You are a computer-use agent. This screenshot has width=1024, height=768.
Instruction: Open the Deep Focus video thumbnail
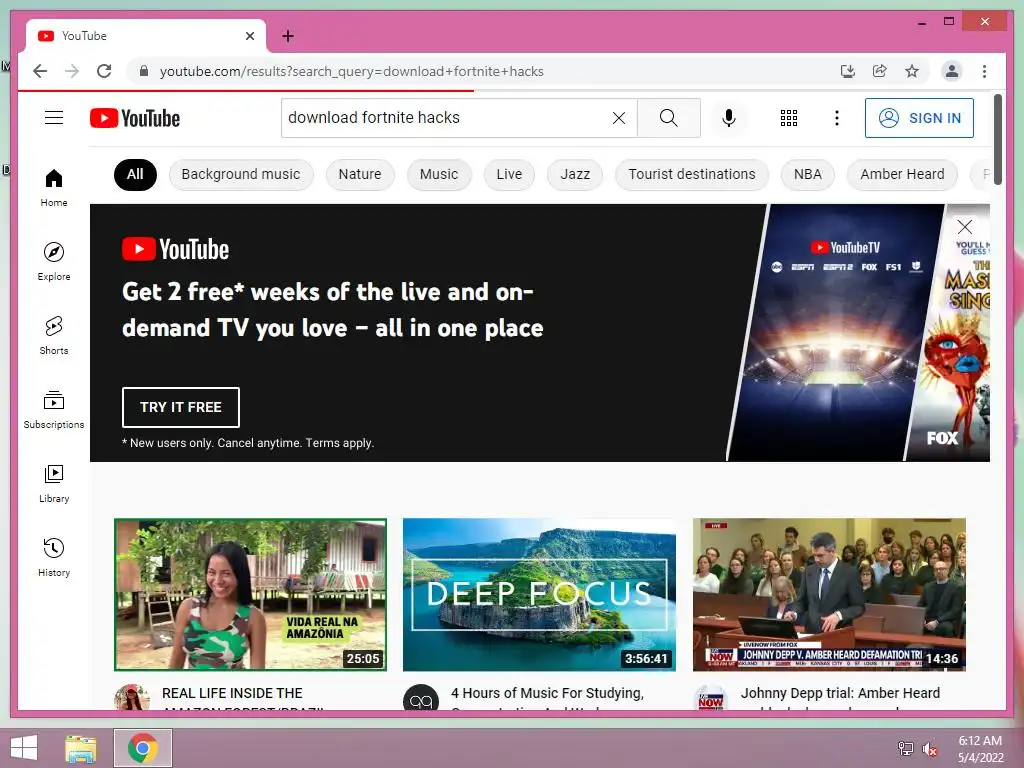pyautogui.click(x=539, y=594)
